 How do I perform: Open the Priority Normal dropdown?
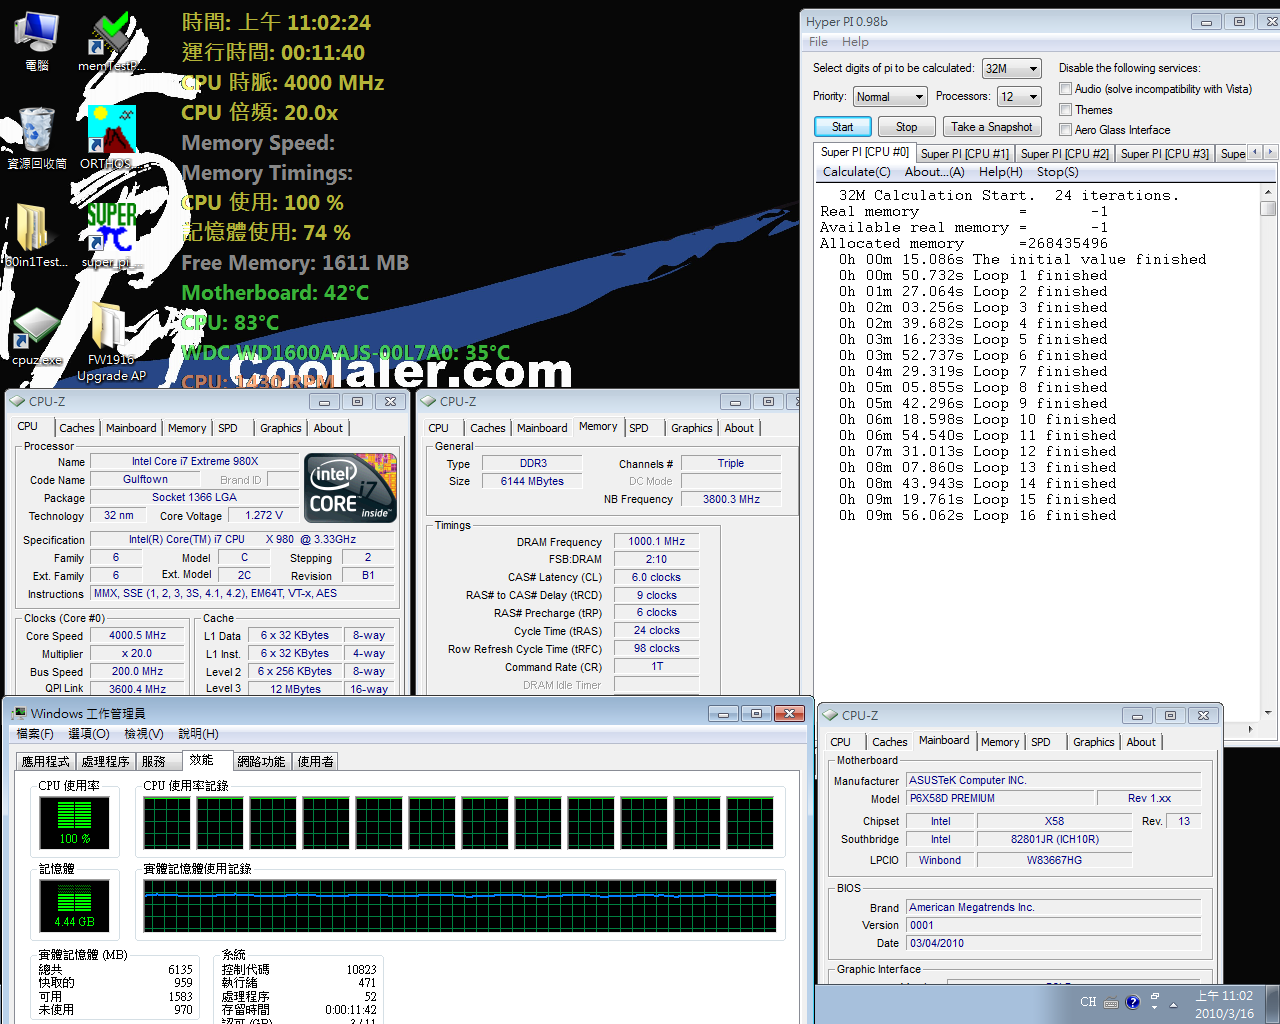(x=890, y=97)
